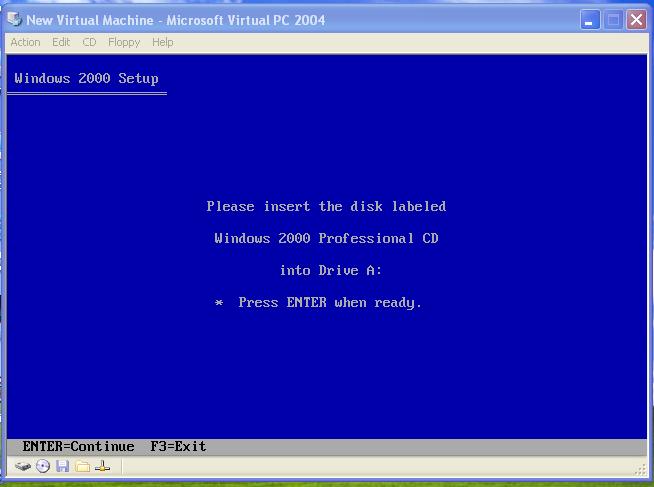The image size is (654, 487).
Task: Close the Virtual PC window
Action: point(636,20)
